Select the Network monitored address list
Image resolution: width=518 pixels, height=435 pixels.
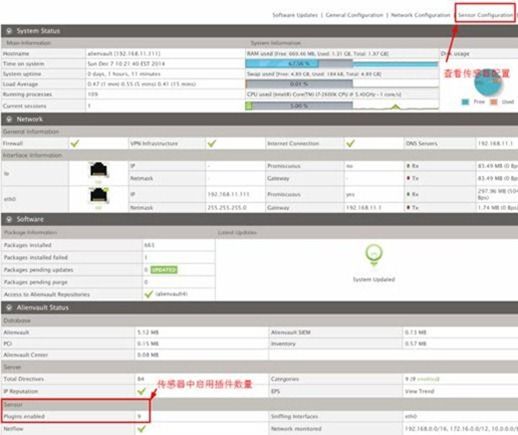(x=461, y=429)
